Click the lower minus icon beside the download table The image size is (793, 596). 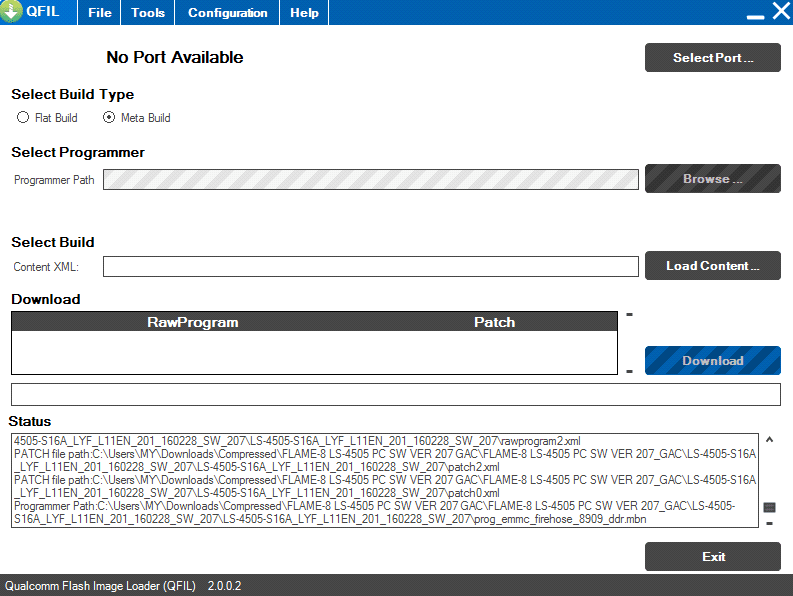click(x=630, y=371)
